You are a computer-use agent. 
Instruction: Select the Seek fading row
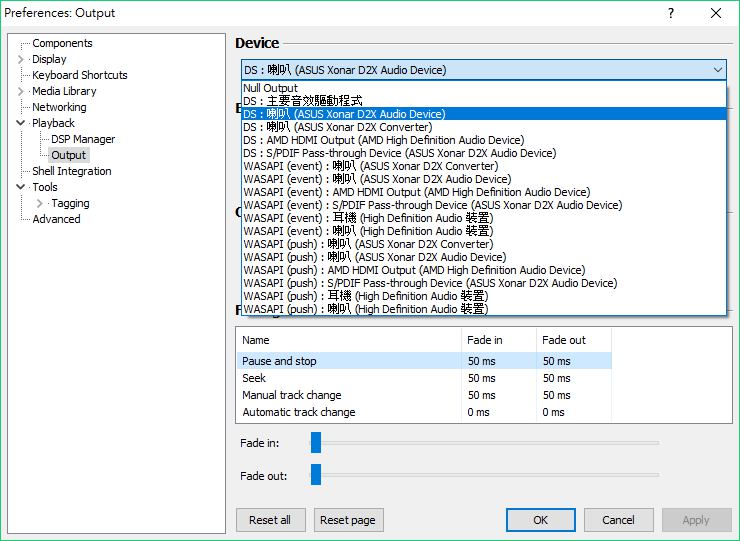tap(424, 378)
